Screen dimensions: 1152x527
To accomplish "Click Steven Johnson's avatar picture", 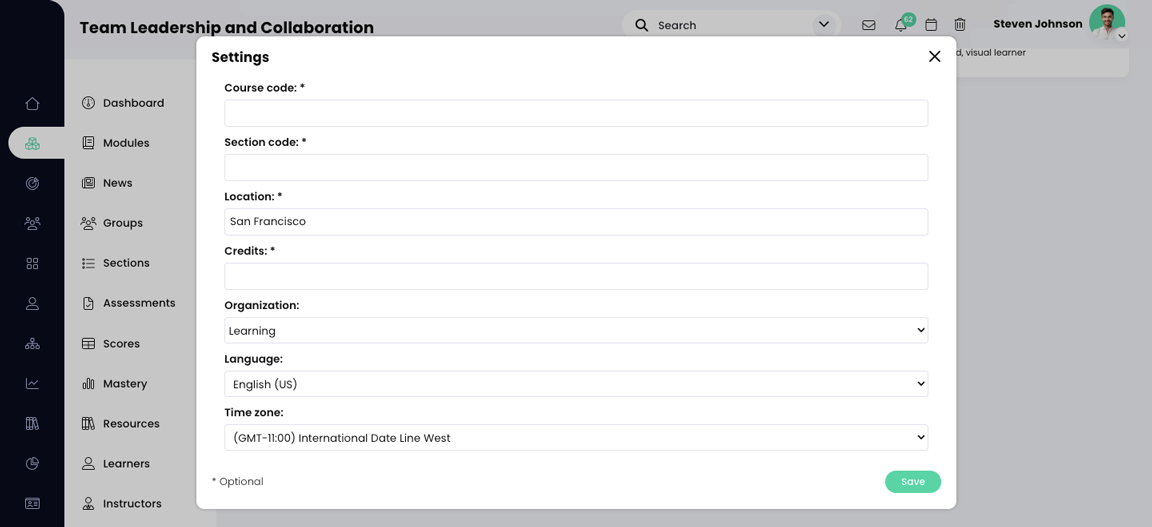I will 1106,23.
